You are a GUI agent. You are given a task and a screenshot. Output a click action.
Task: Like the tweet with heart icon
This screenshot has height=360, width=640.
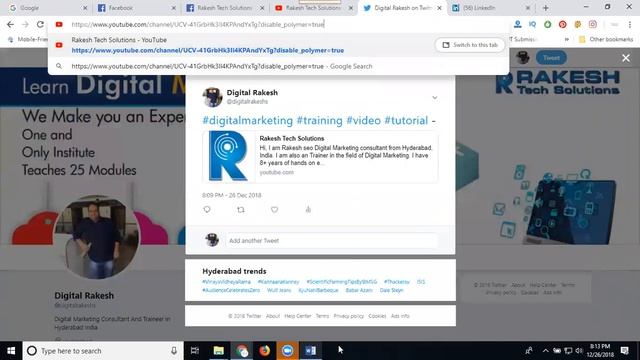pos(274,209)
